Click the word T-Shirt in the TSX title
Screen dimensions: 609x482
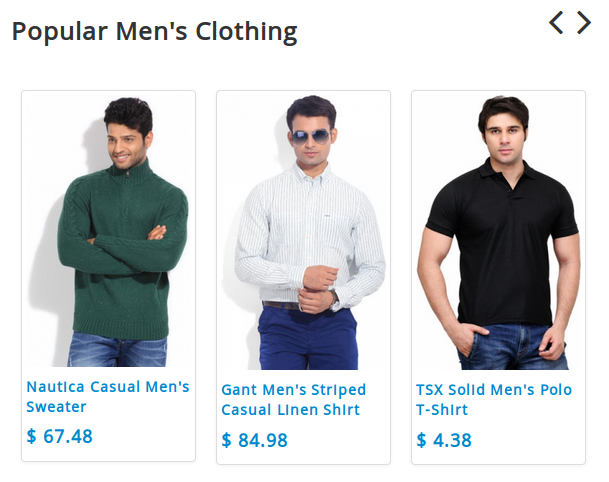tap(442, 410)
